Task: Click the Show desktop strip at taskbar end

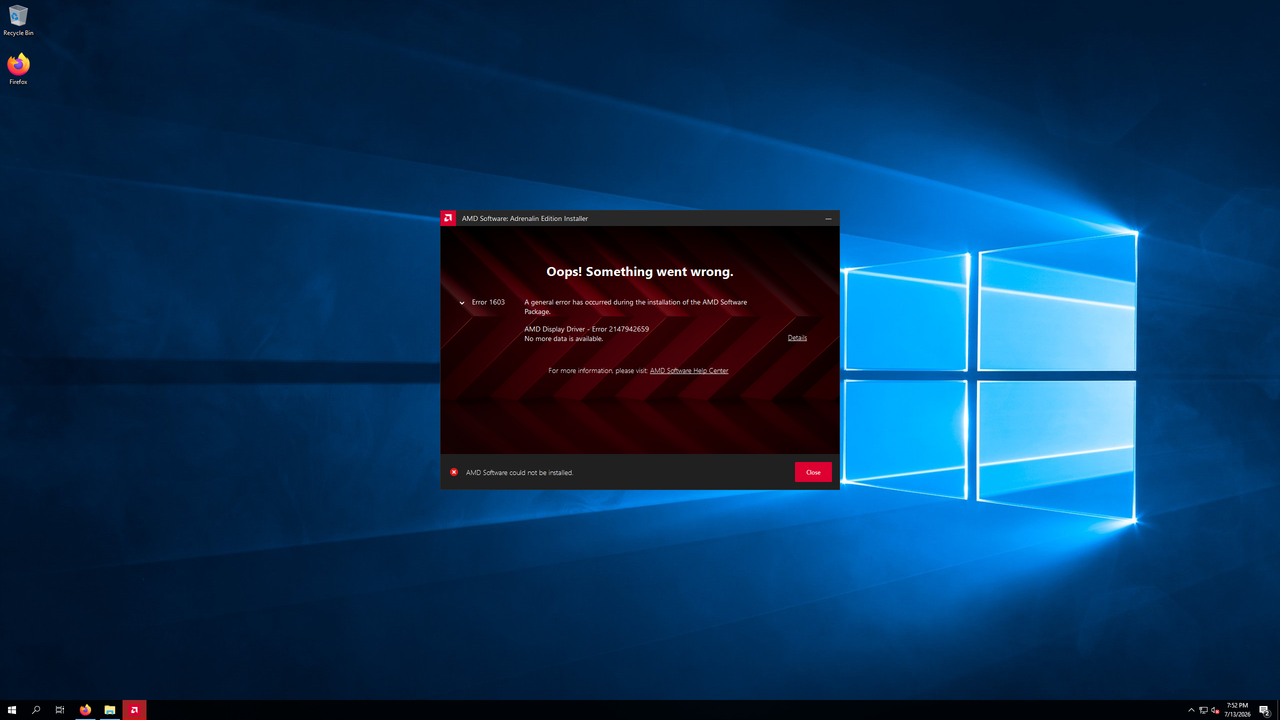Action: [1278, 710]
